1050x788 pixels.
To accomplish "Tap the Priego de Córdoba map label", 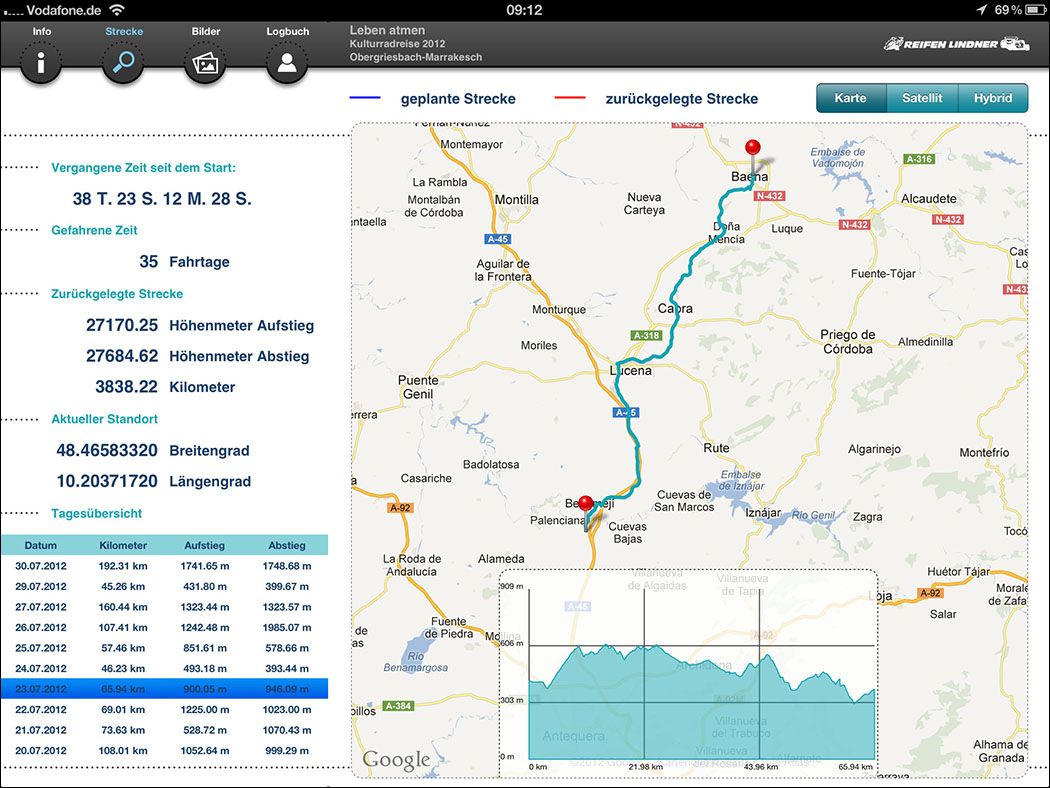I will [848, 341].
